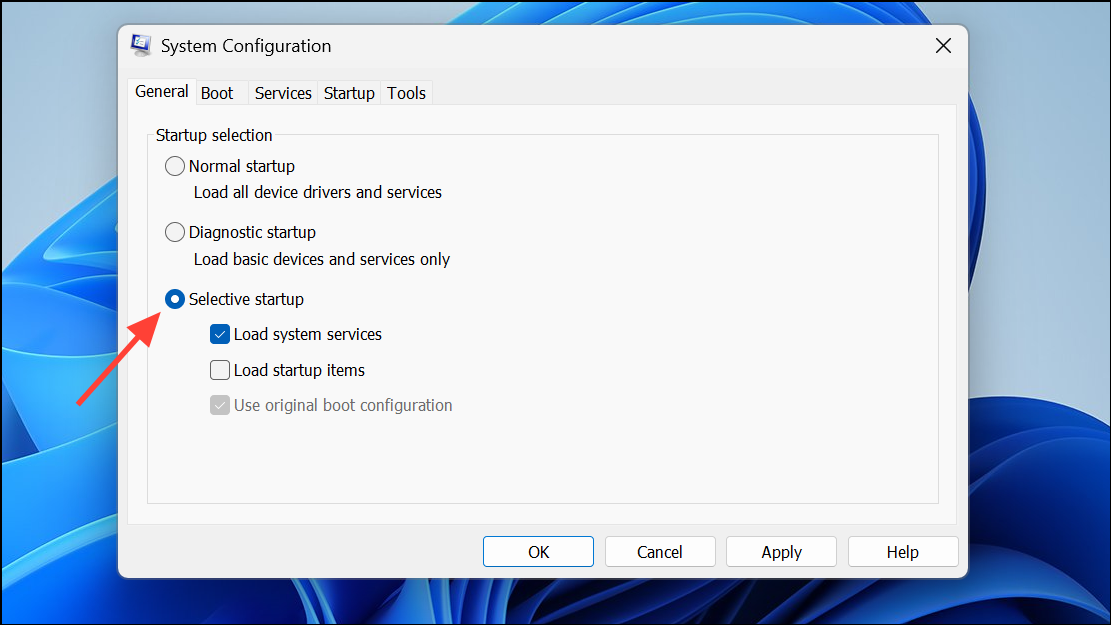Viewport: 1111px width, 625px height.
Task: Apply the configuration changes
Action: pyautogui.click(x=781, y=552)
